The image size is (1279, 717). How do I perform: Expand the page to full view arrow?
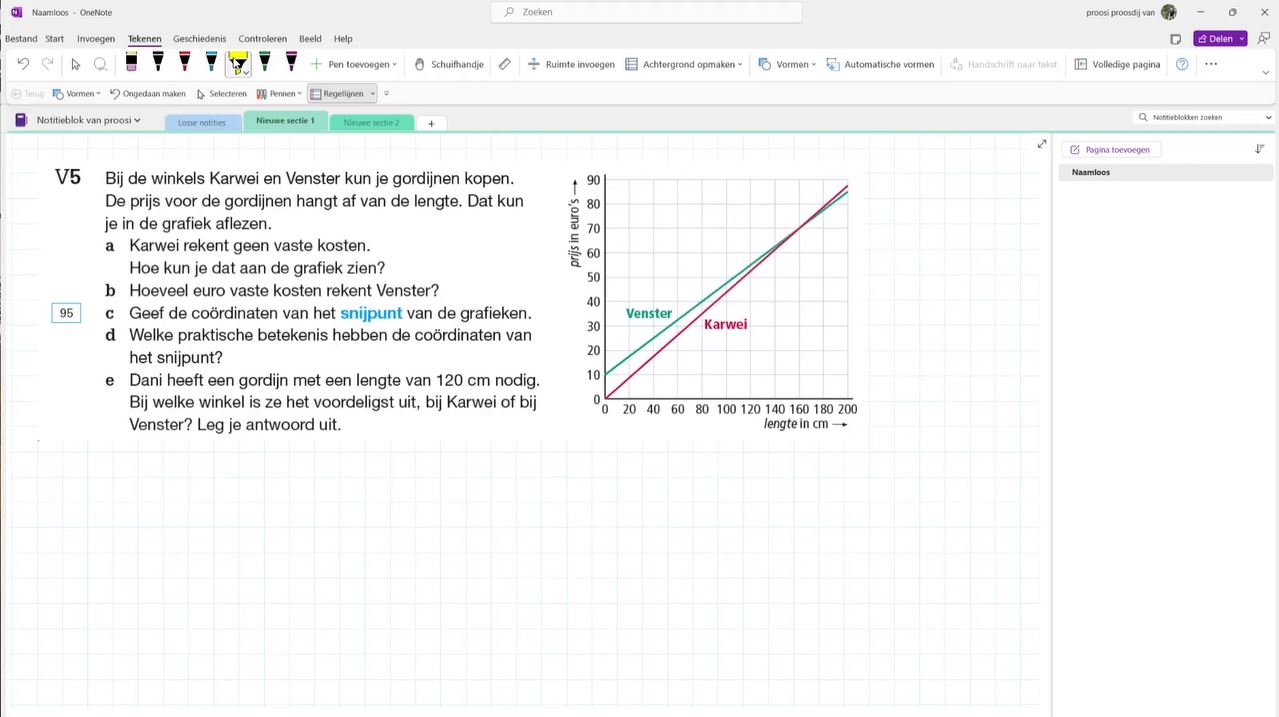[x=1042, y=144]
